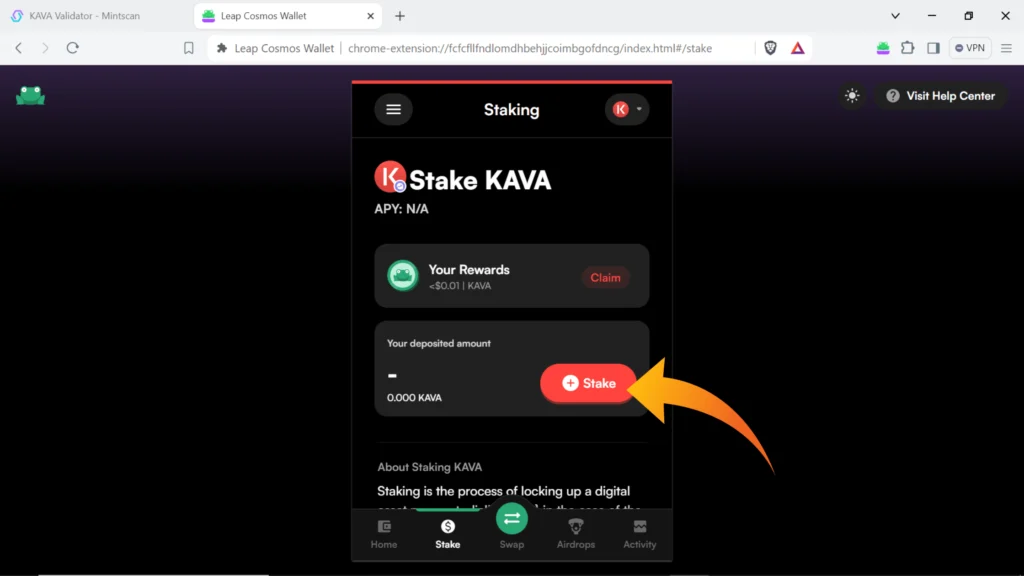1024x576 pixels.
Task: Expand the KAVA chain selector dropdown
Action: tap(627, 109)
